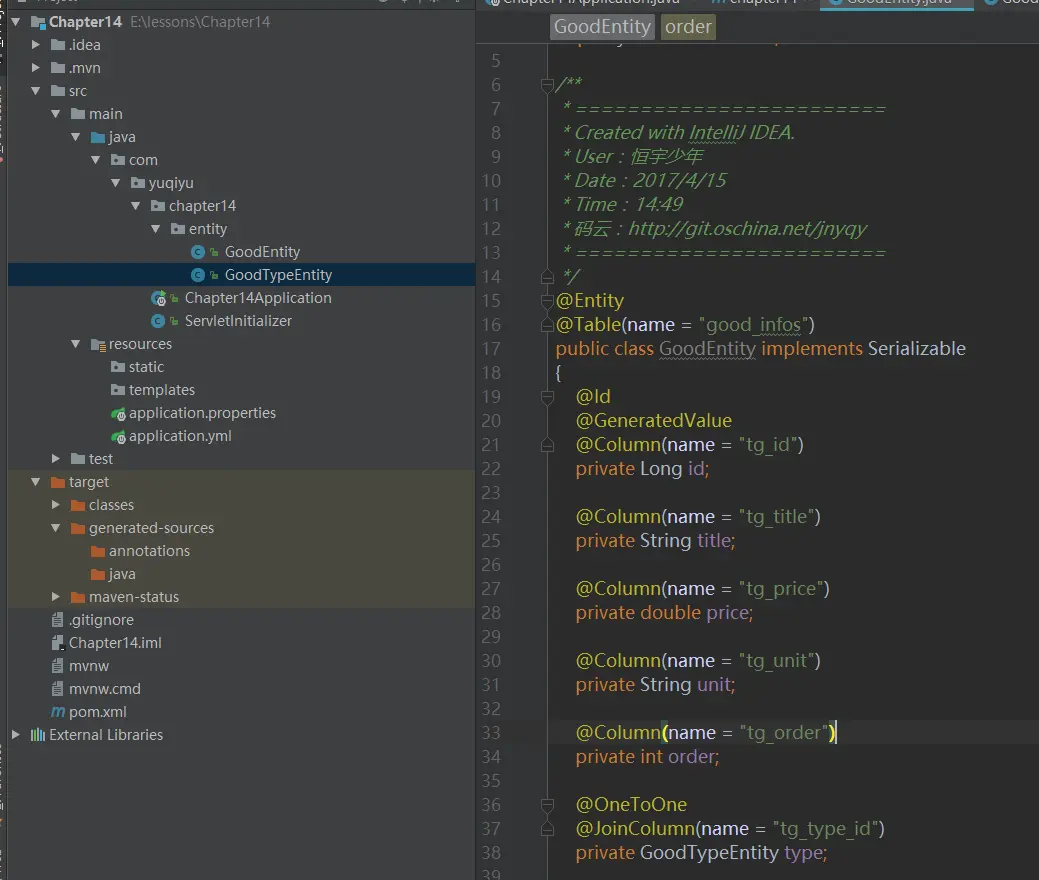Expand External Libraries arrow
Screen dimensions: 1039x880
pos(16,735)
